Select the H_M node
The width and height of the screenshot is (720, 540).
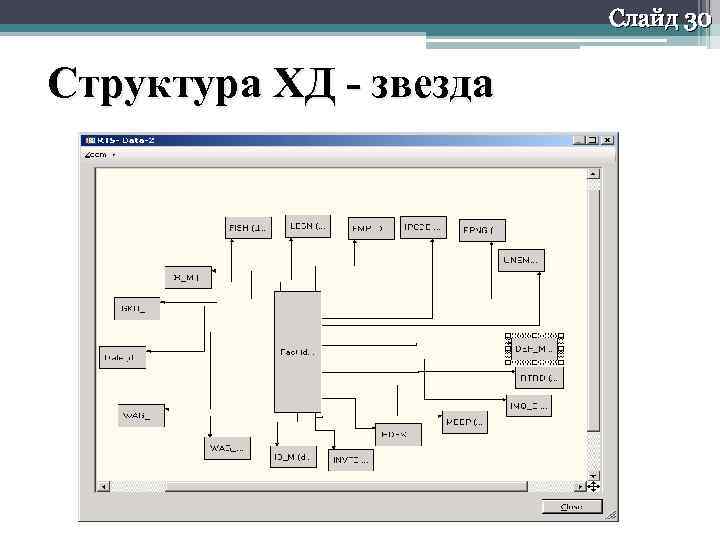(188, 277)
